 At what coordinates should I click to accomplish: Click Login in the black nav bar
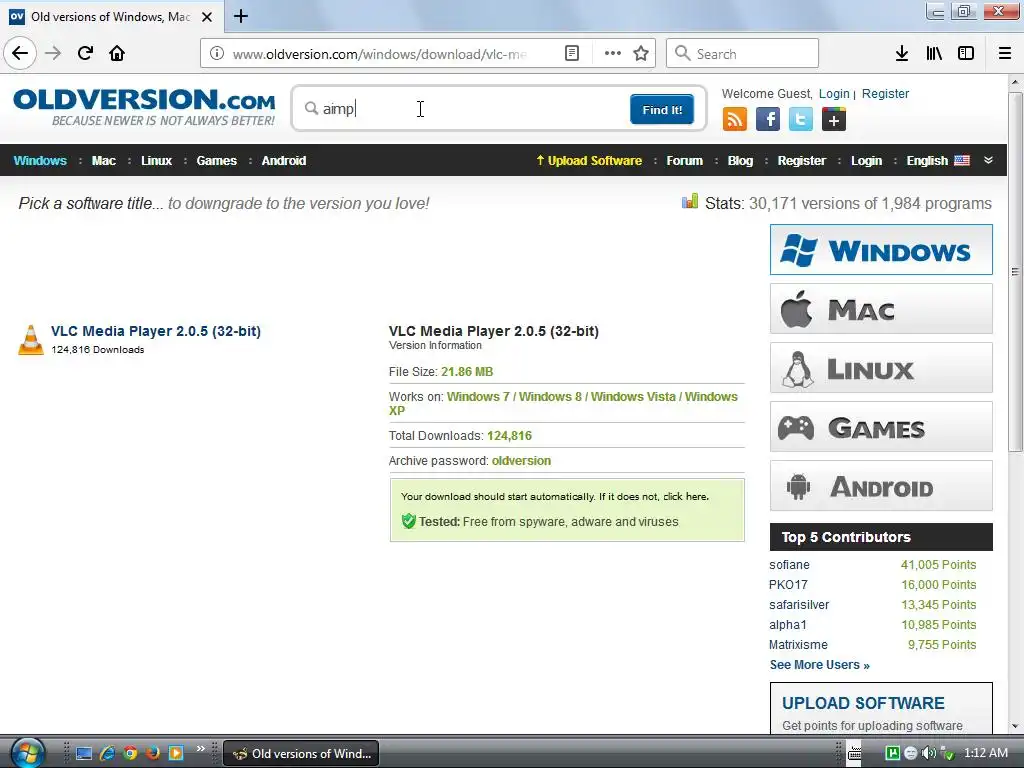pyautogui.click(x=866, y=161)
